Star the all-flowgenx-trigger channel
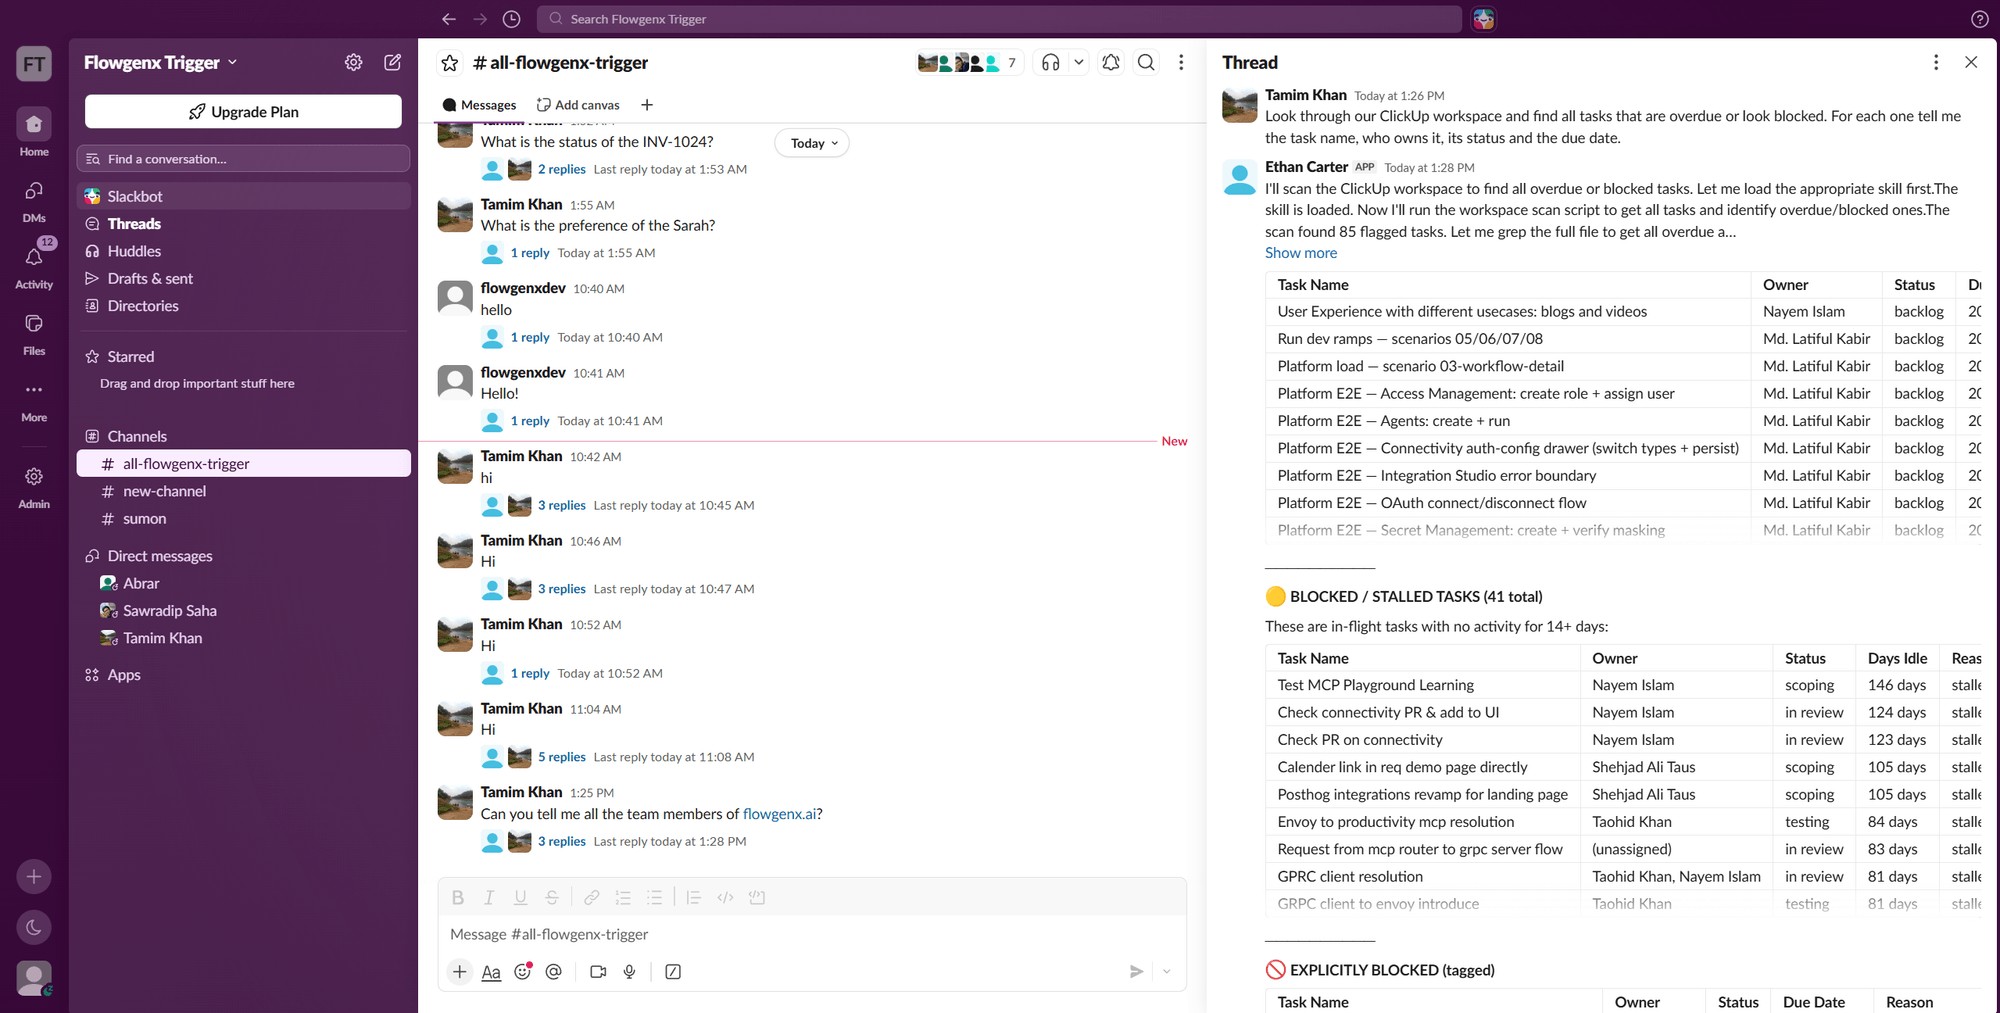The image size is (2000, 1013). click(450, 63)
